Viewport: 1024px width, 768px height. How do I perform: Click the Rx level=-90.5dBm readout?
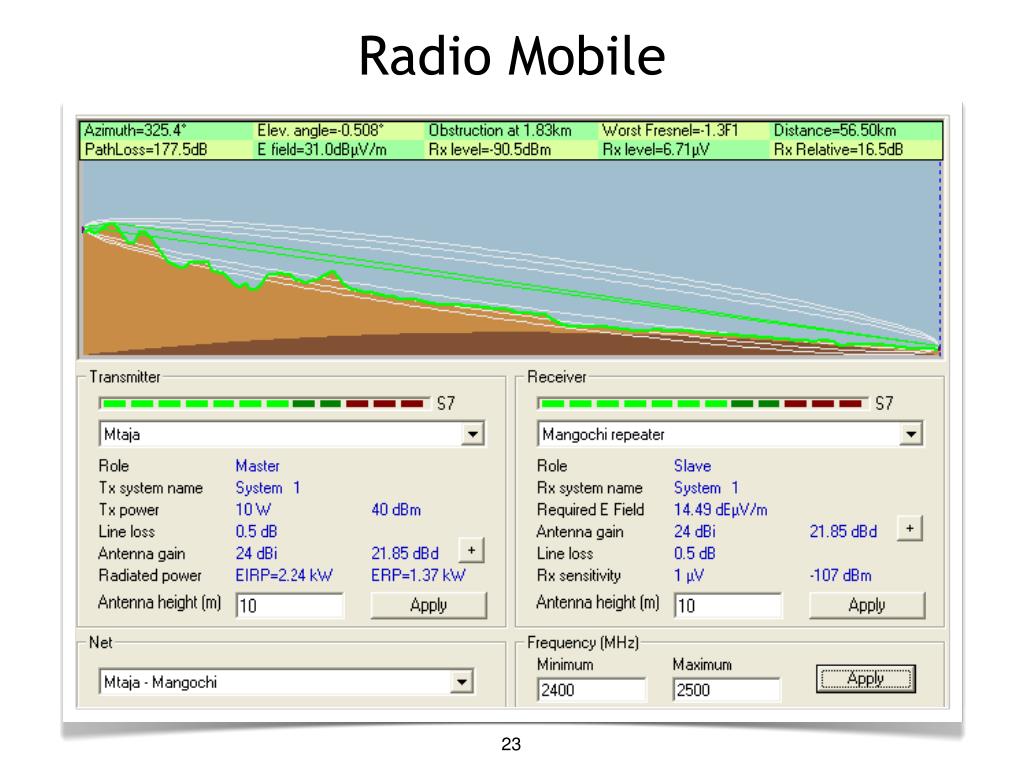(x=490, y=150)
